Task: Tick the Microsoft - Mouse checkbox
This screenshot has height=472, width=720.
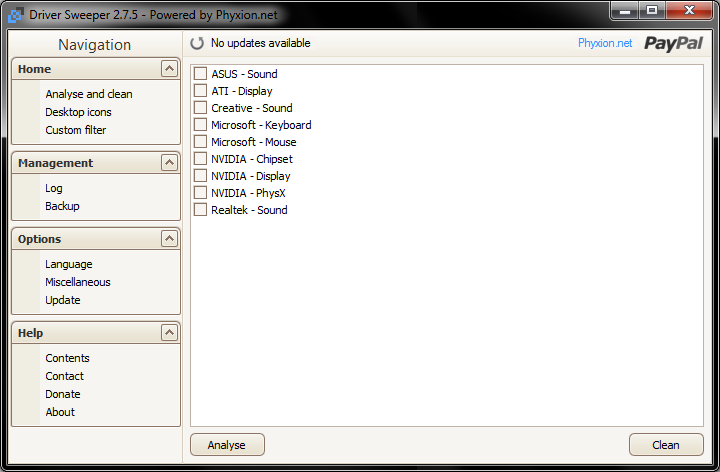Action: (200, 141)
